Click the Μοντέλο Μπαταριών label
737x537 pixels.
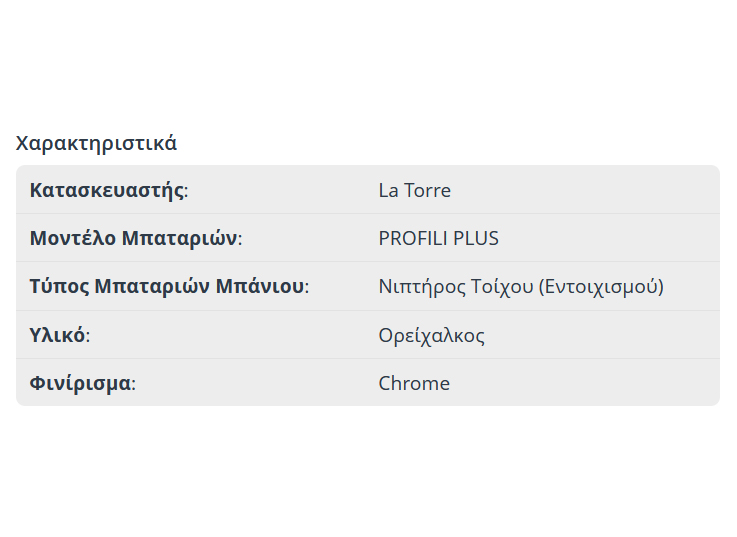(x=135, y=239)
